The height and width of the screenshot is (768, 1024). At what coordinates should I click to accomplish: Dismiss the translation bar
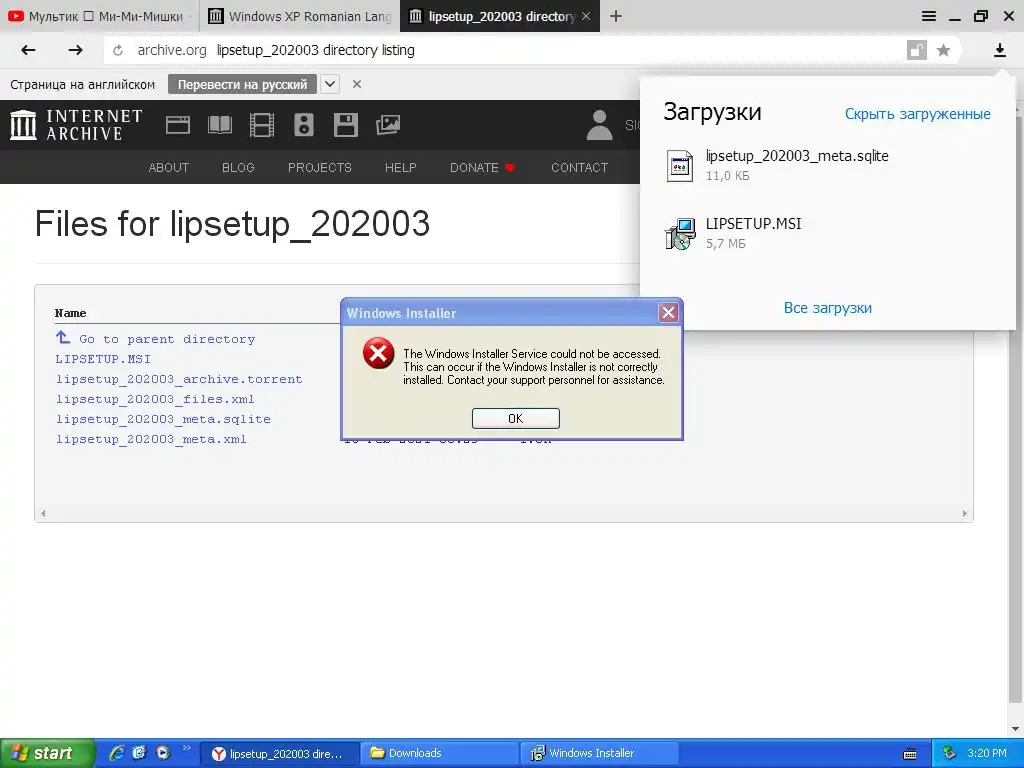357,84
